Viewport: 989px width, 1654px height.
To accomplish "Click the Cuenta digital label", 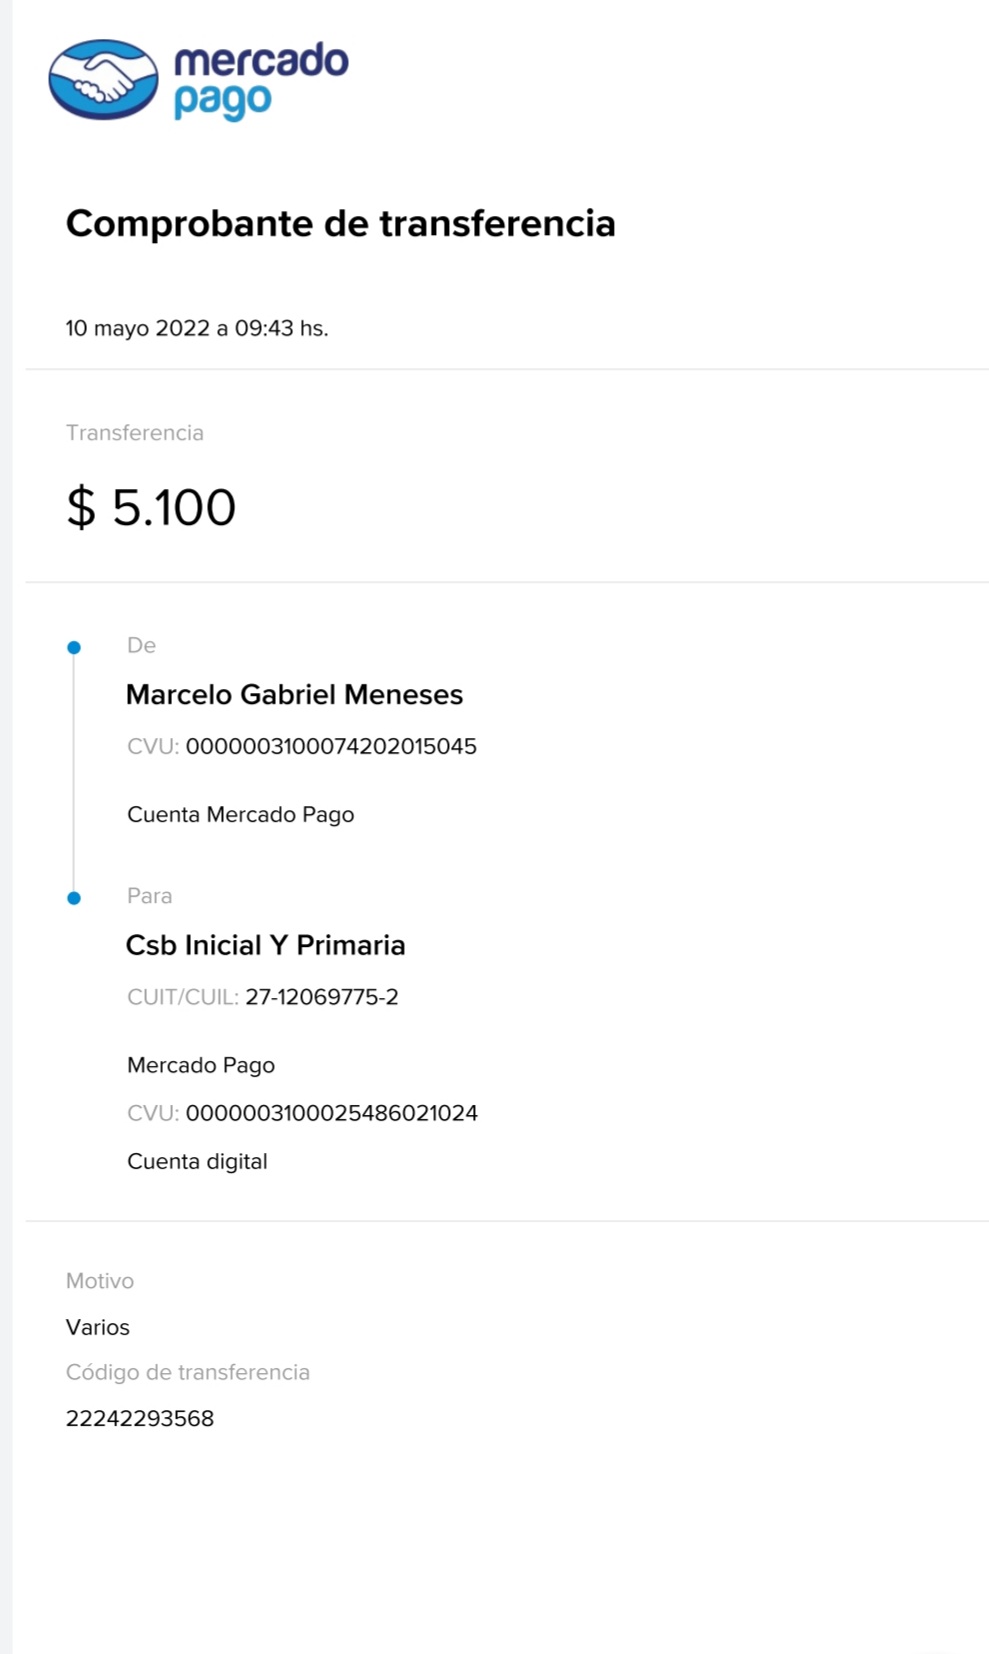I will 197,1162.
